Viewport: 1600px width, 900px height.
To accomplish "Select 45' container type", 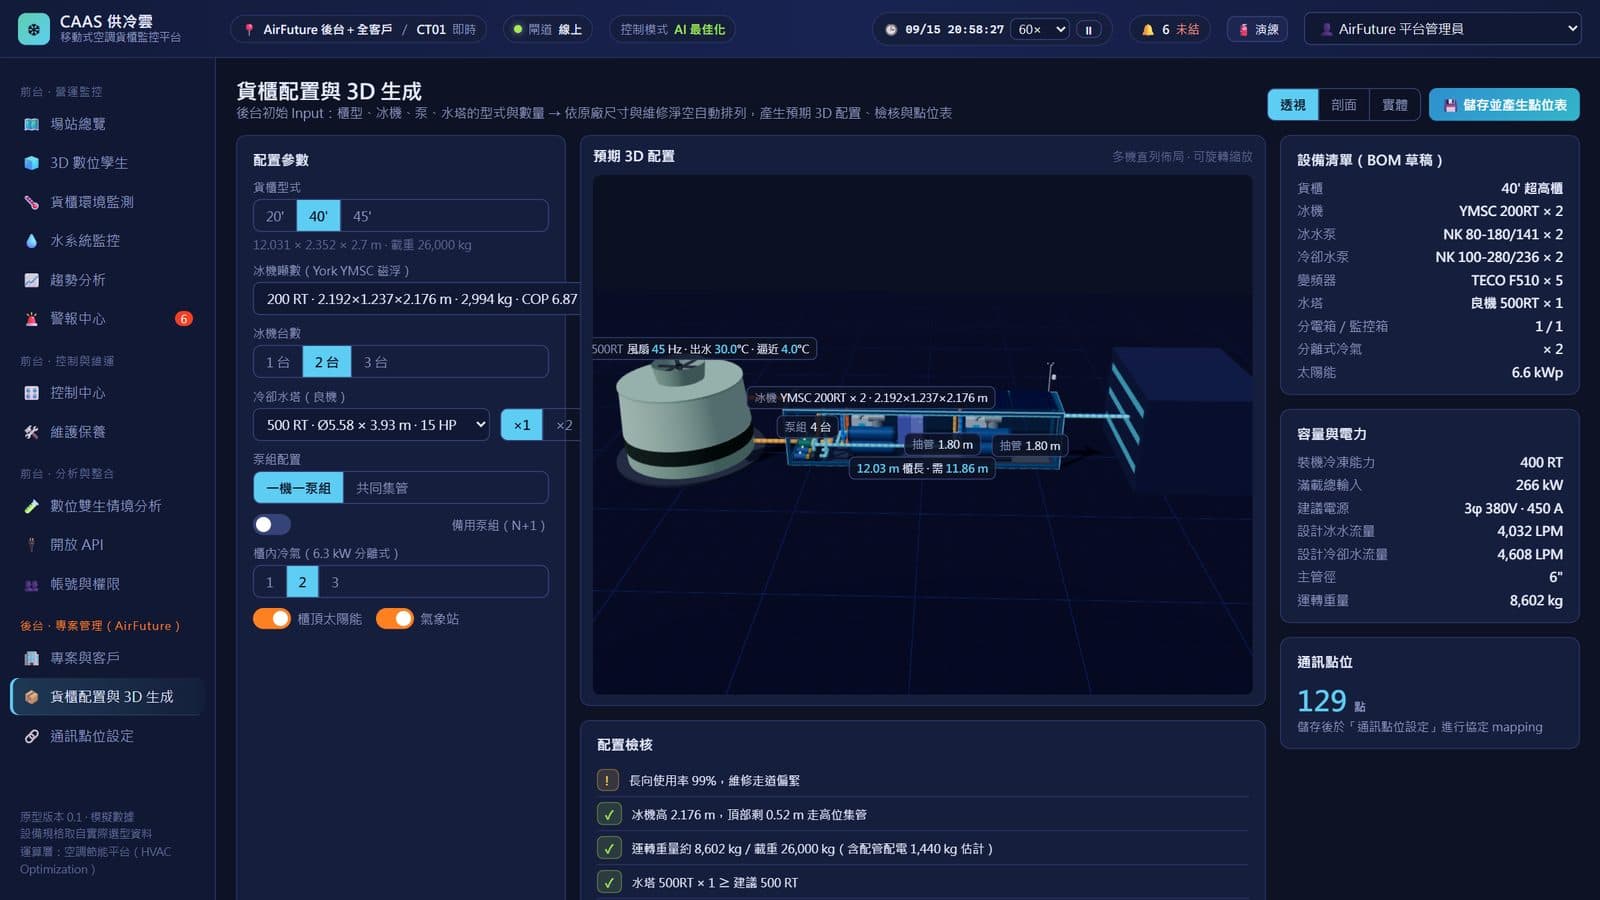I will click(362, 216).
